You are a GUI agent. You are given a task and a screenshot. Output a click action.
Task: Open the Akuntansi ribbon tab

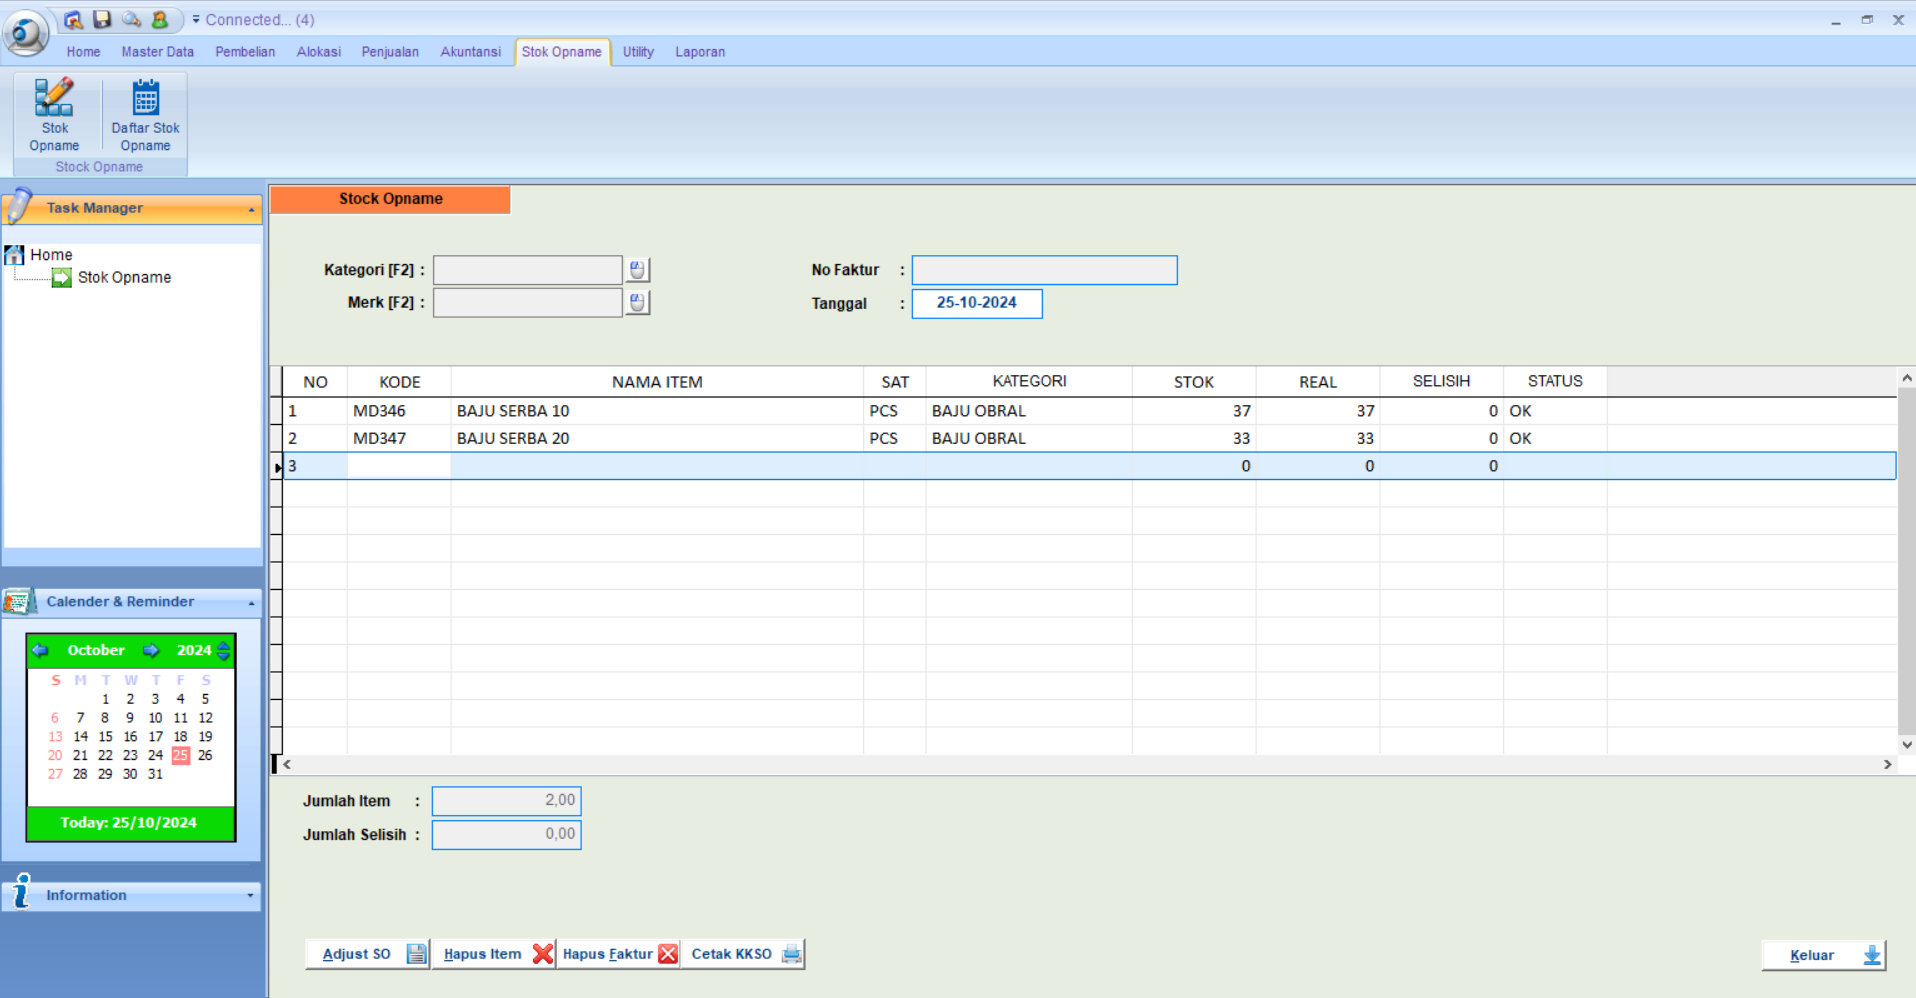point(470,52)
